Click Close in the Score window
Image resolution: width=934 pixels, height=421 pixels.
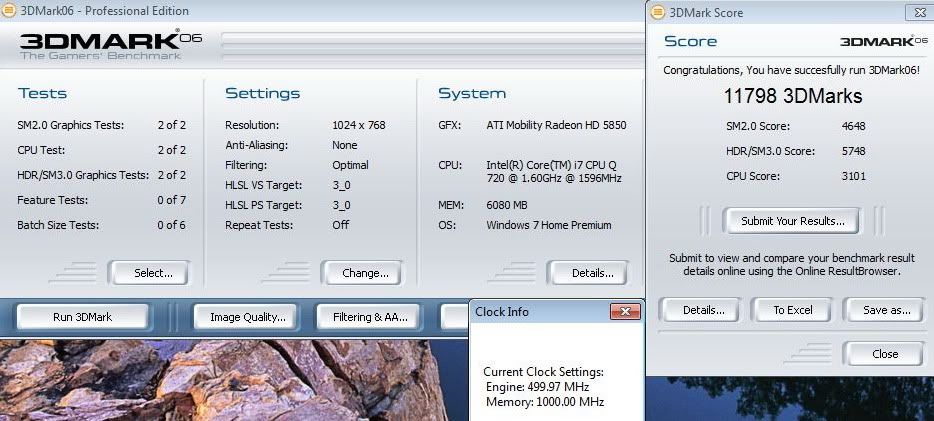tap(883, 354)
